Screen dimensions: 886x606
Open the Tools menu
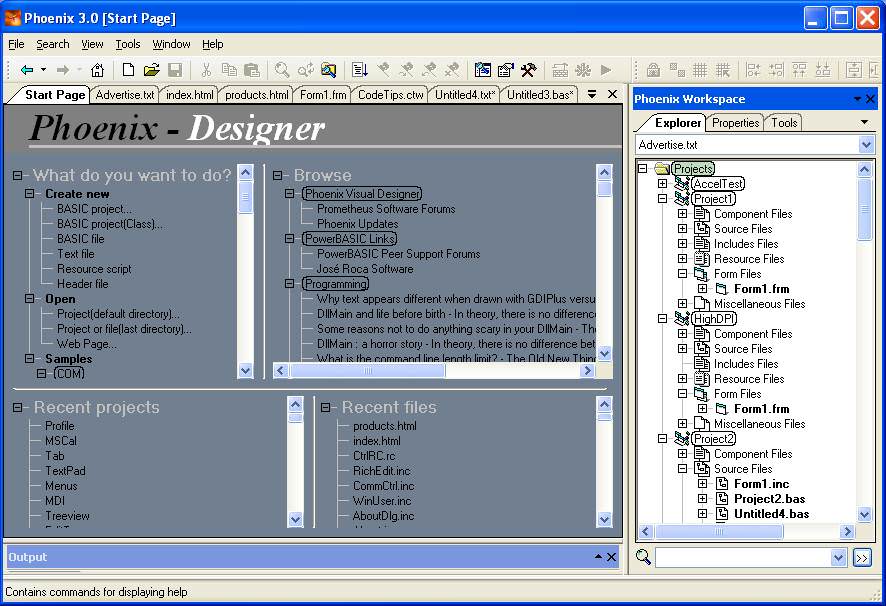(128, 44)
